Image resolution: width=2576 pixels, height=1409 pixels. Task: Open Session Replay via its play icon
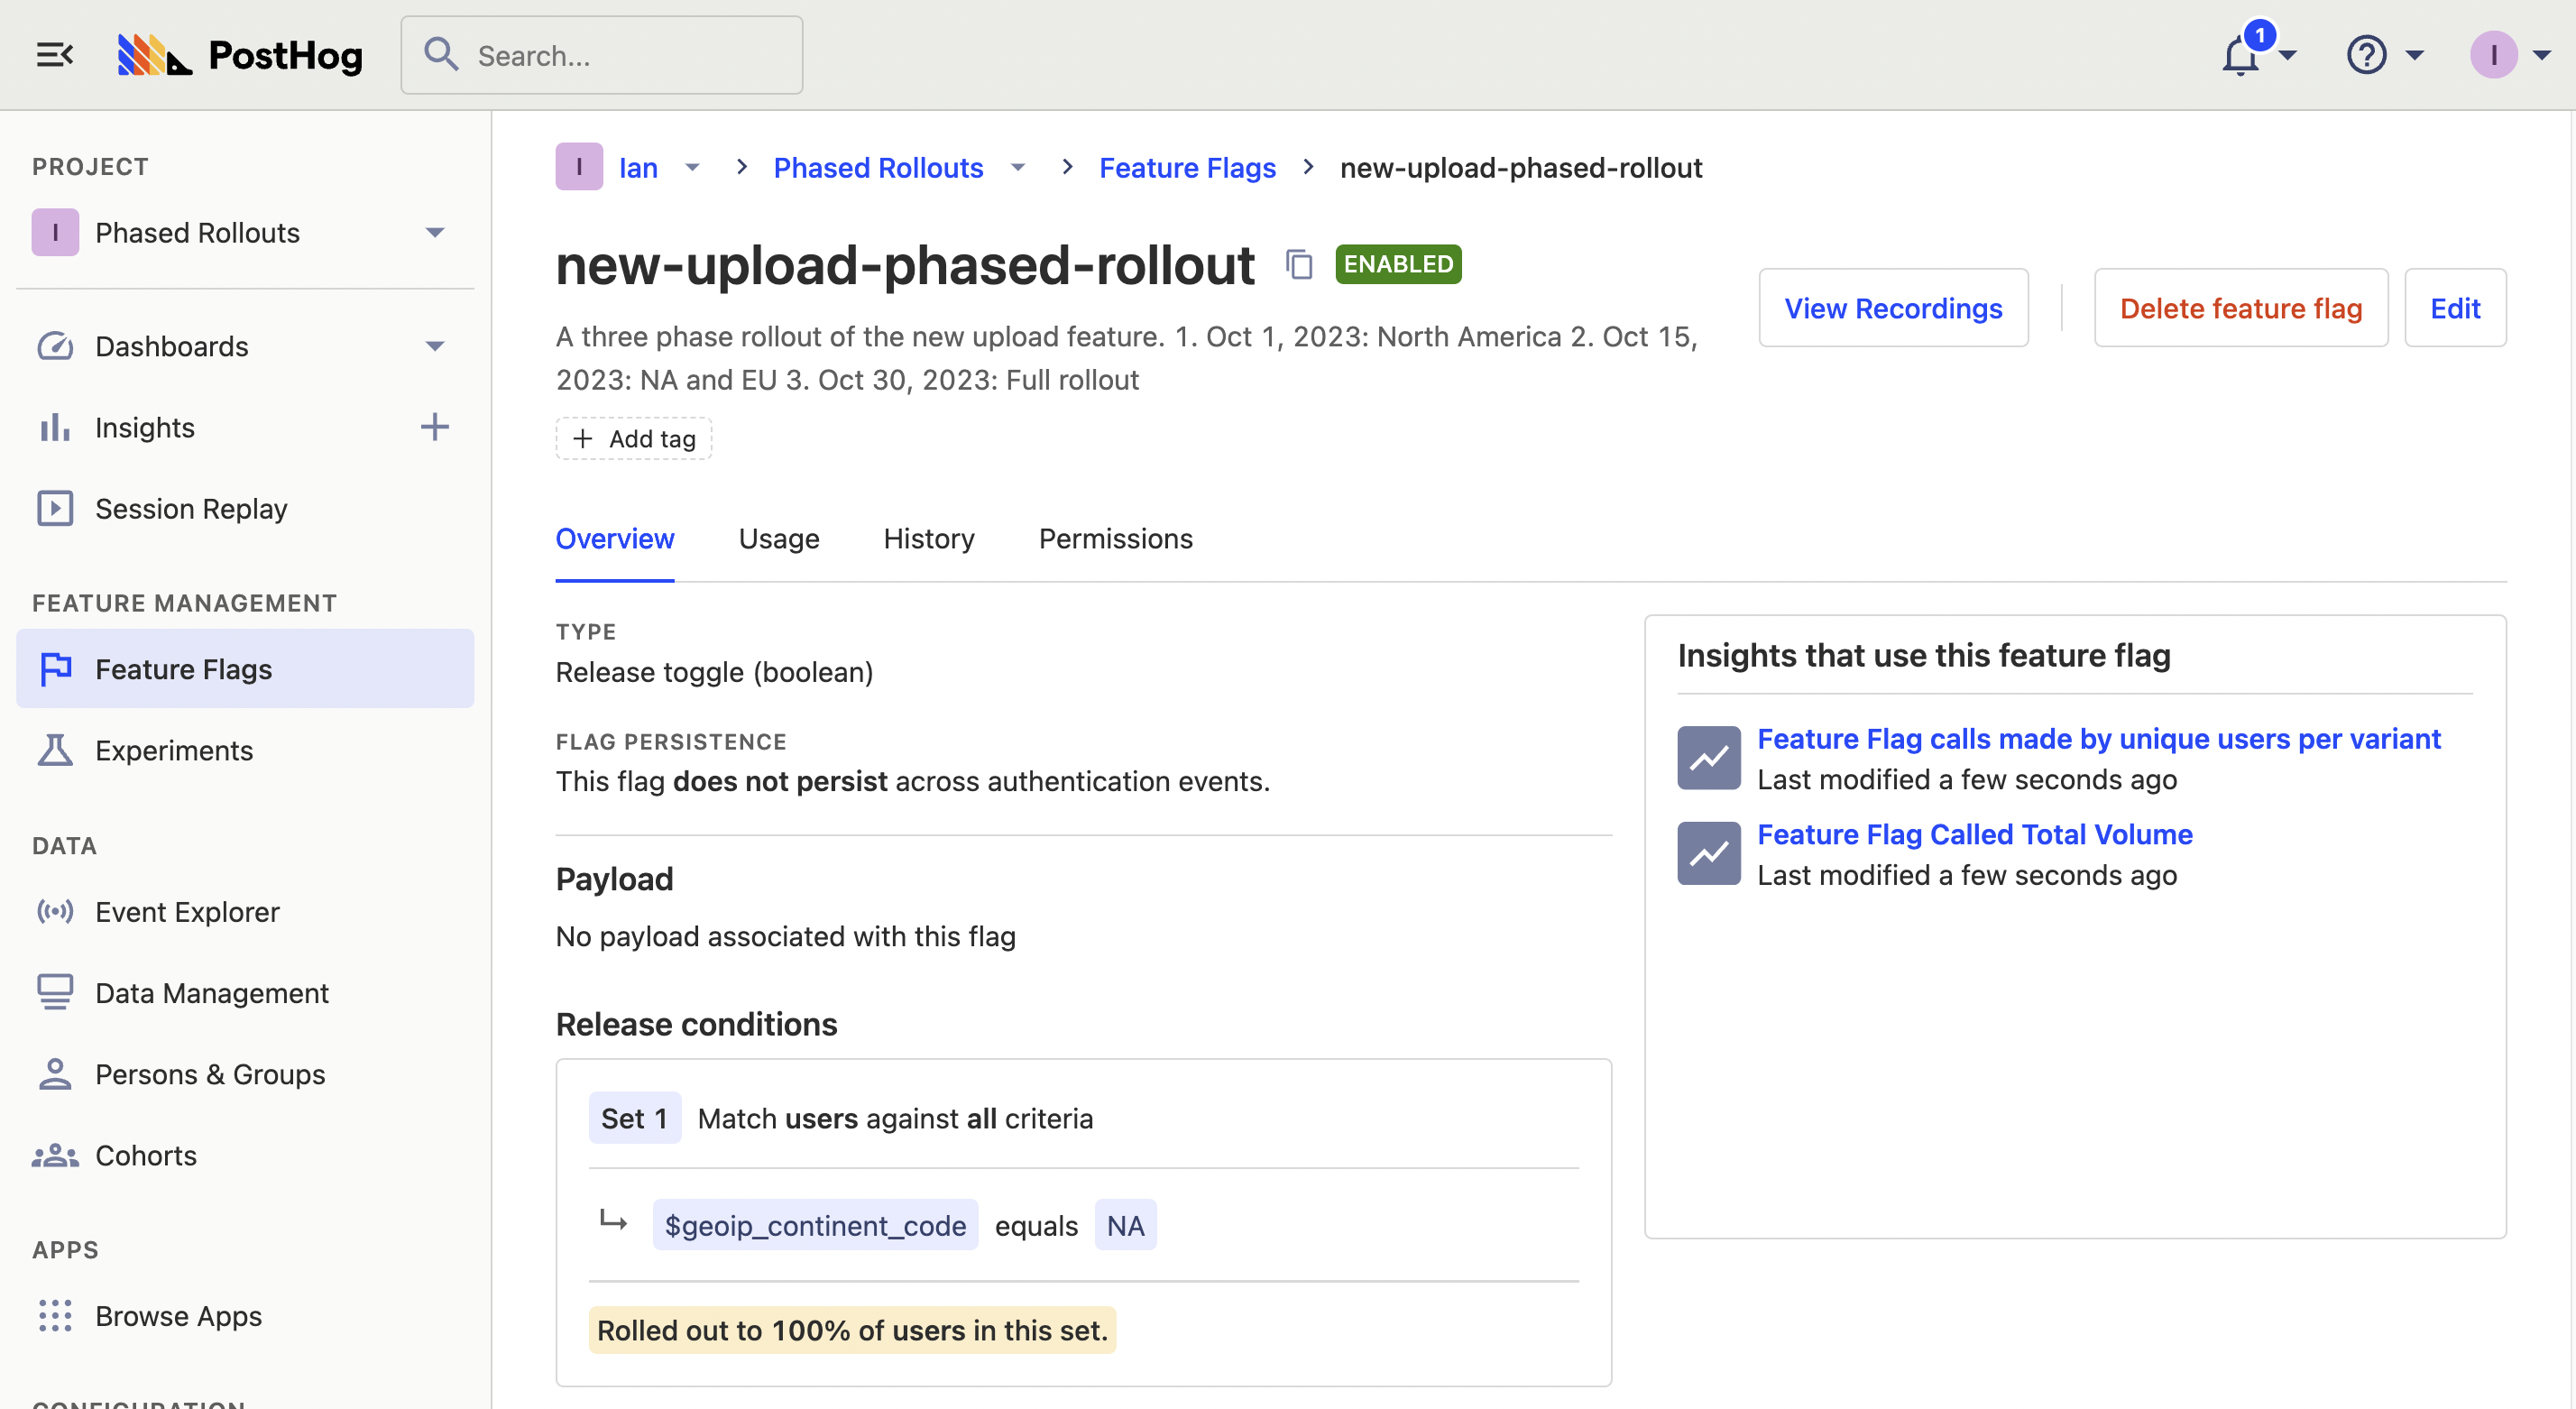coord(55,508)
